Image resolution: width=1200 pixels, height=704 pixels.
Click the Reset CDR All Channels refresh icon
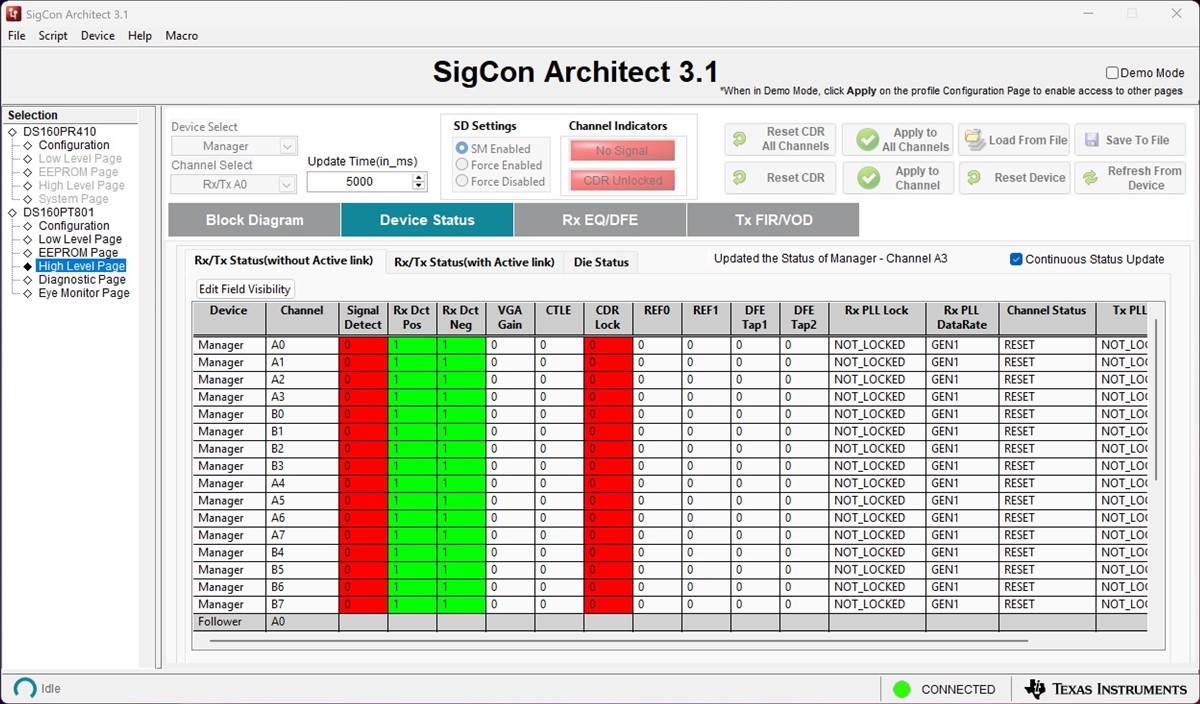pyautogui.click(x=740, y=140)
